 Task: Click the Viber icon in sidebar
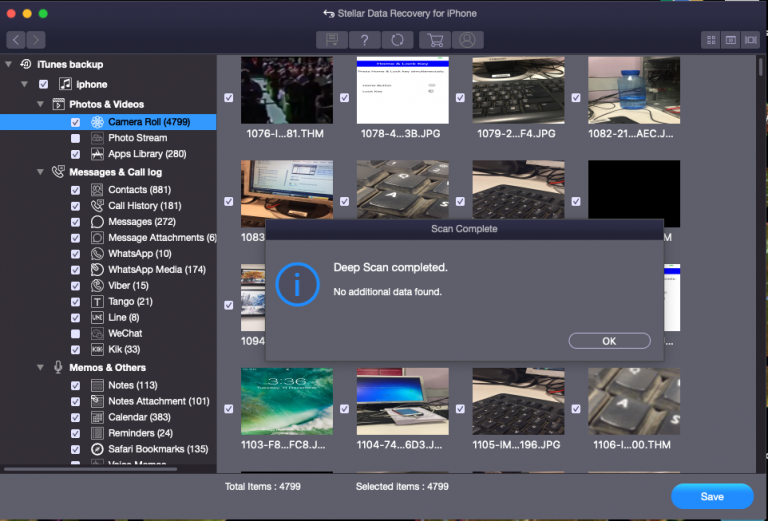click(97, 285)
